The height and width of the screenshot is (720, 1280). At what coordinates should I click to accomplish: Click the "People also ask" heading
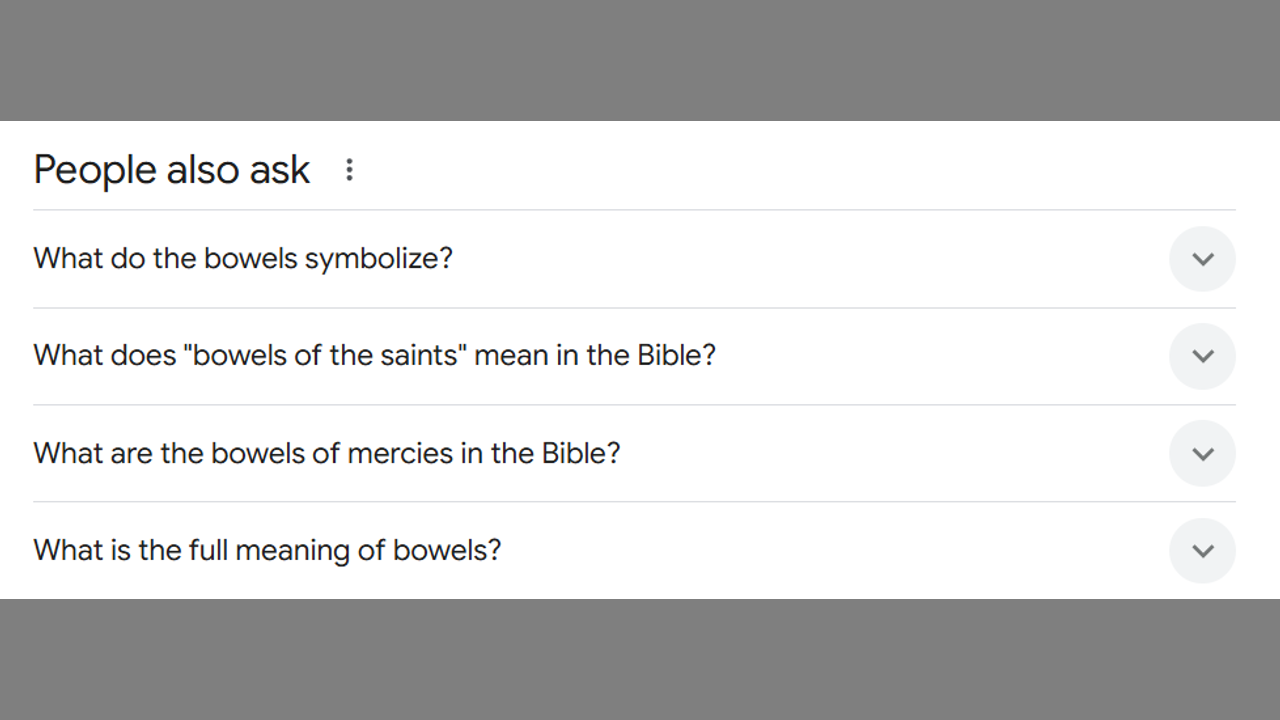(x=172, y=170)
